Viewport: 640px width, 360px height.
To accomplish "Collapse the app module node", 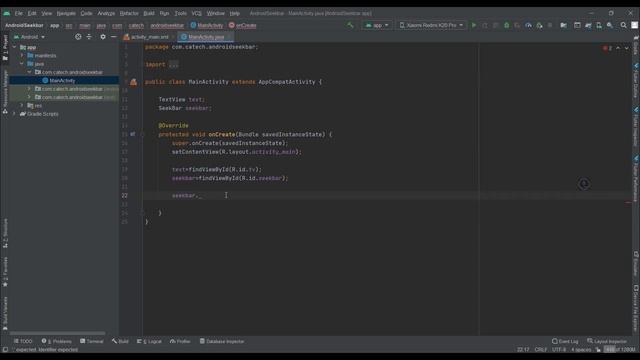I will tap(15, 47).
